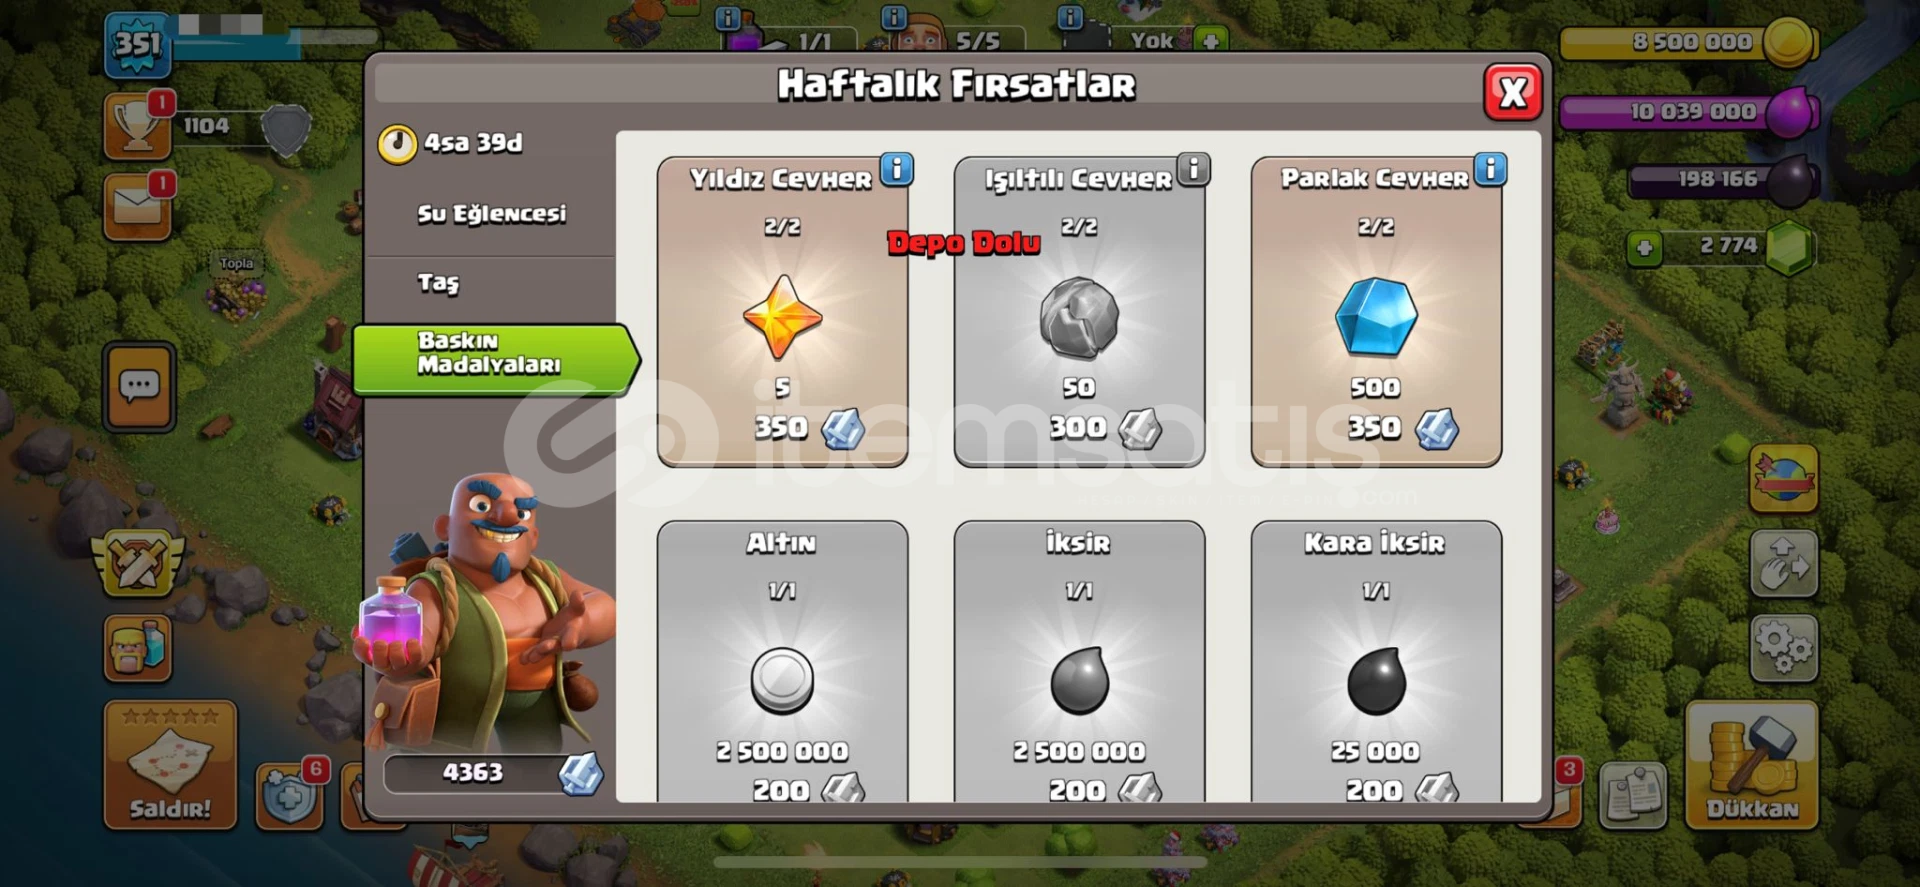
Task: Select the Kara İksir offer card
Action: click(1376, 661)
